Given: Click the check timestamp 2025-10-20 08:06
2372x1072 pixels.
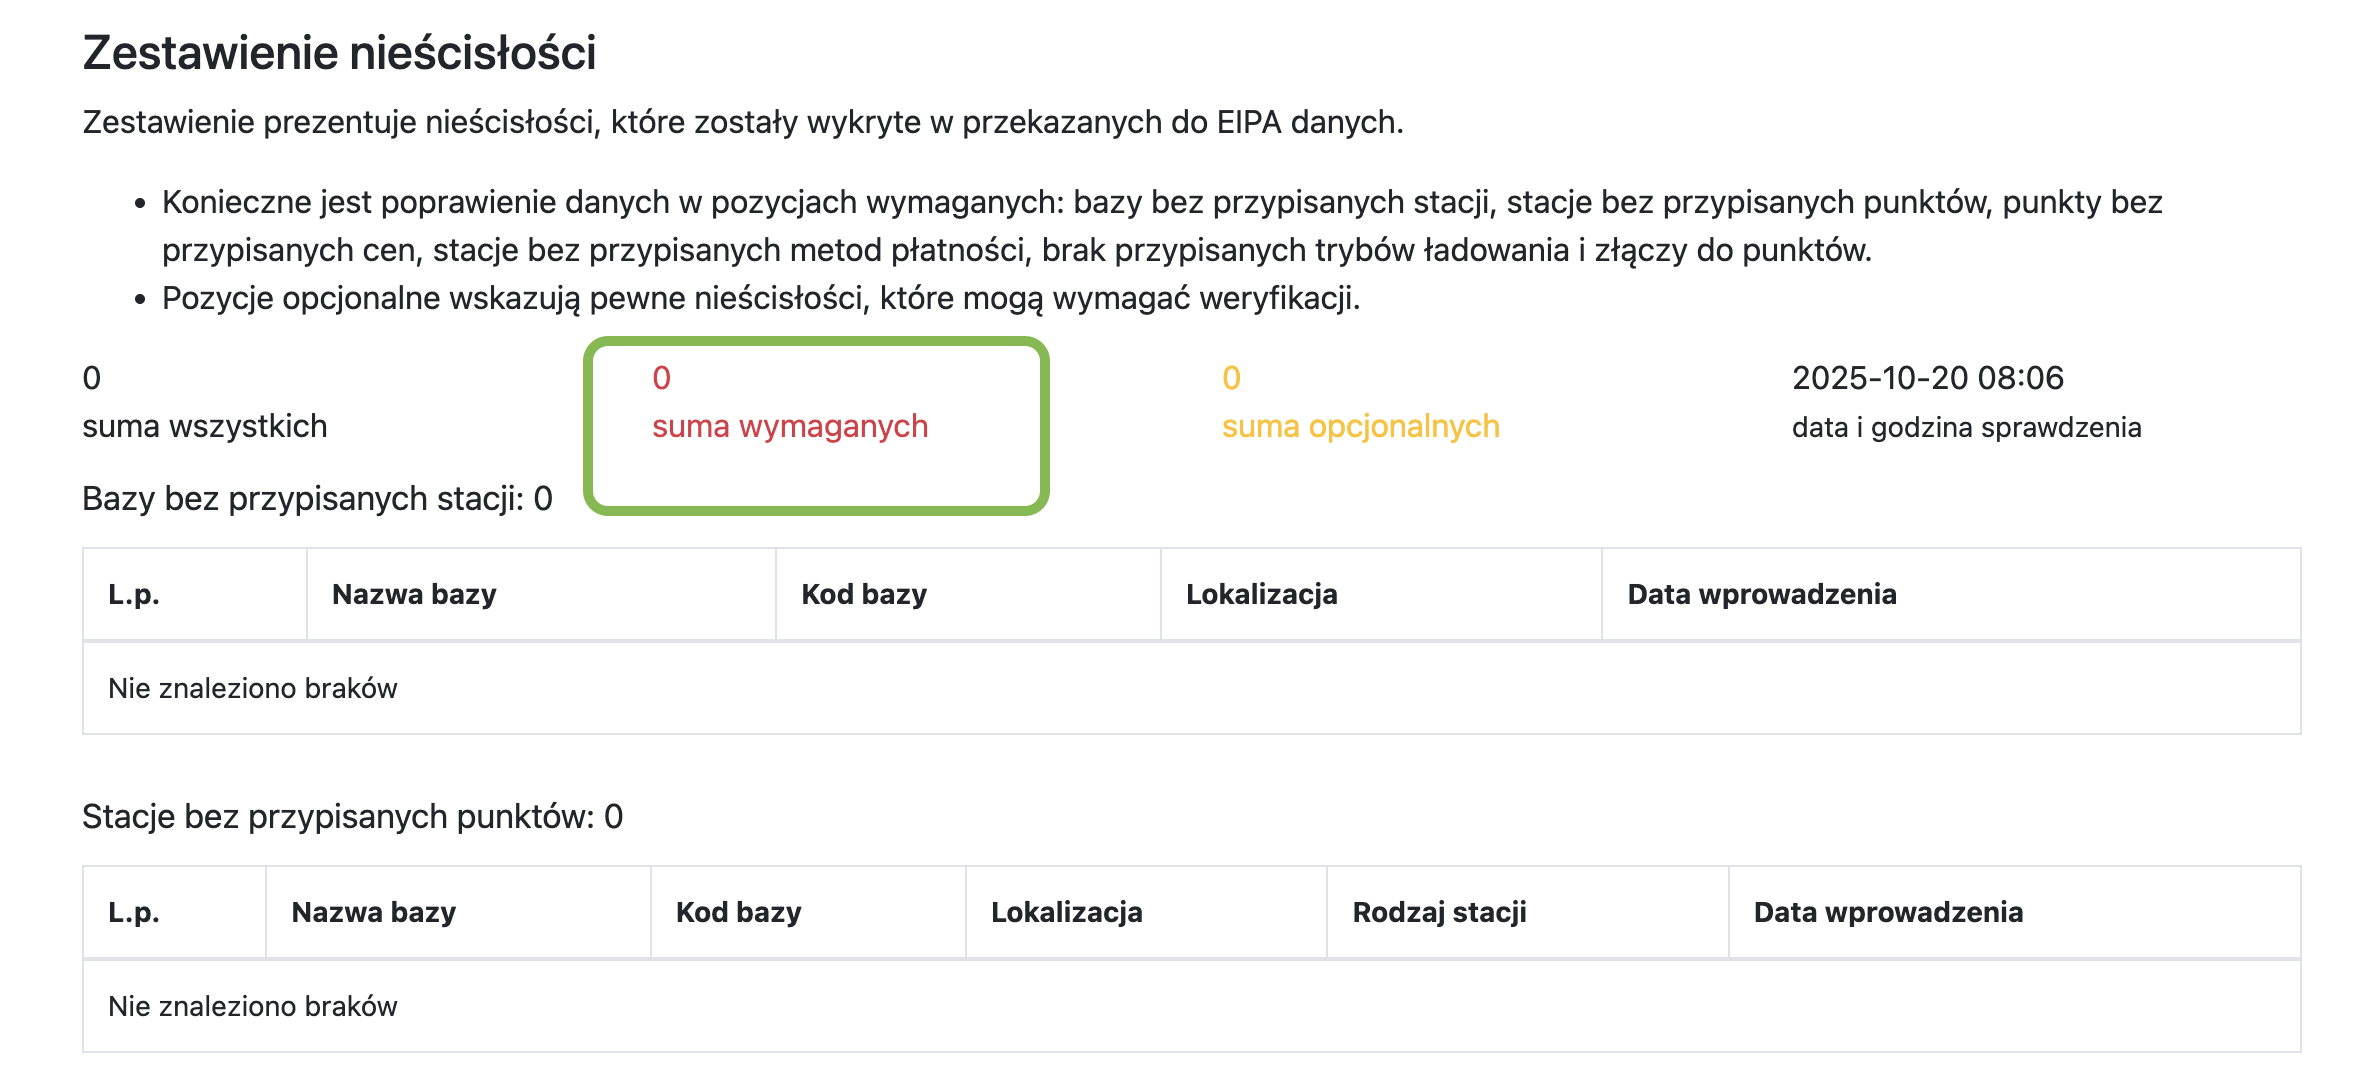Looking at the screenshot, I should [x=1927, y=378].
